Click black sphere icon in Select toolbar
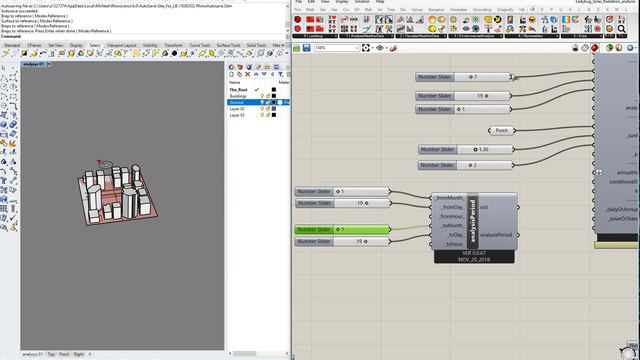This screenshot has height=360, width=640. click(x=175, y=53)
